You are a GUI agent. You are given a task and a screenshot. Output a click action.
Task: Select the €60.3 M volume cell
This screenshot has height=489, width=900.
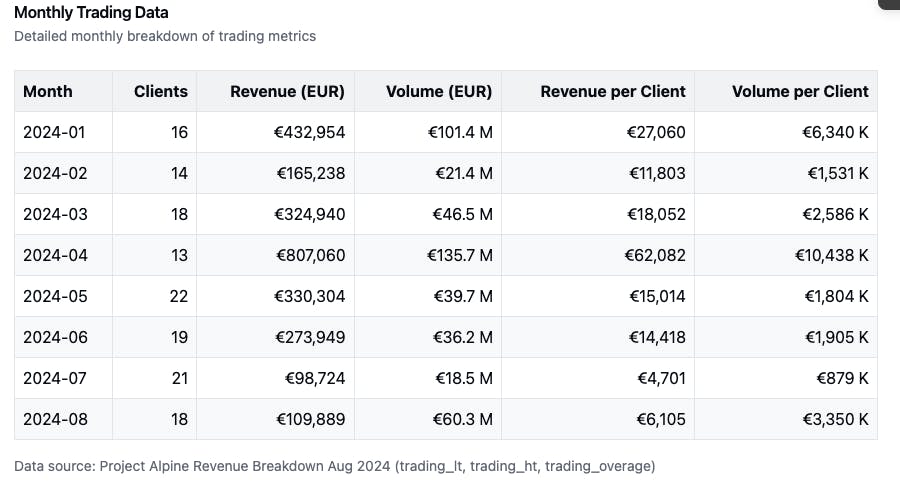[465, 419]
